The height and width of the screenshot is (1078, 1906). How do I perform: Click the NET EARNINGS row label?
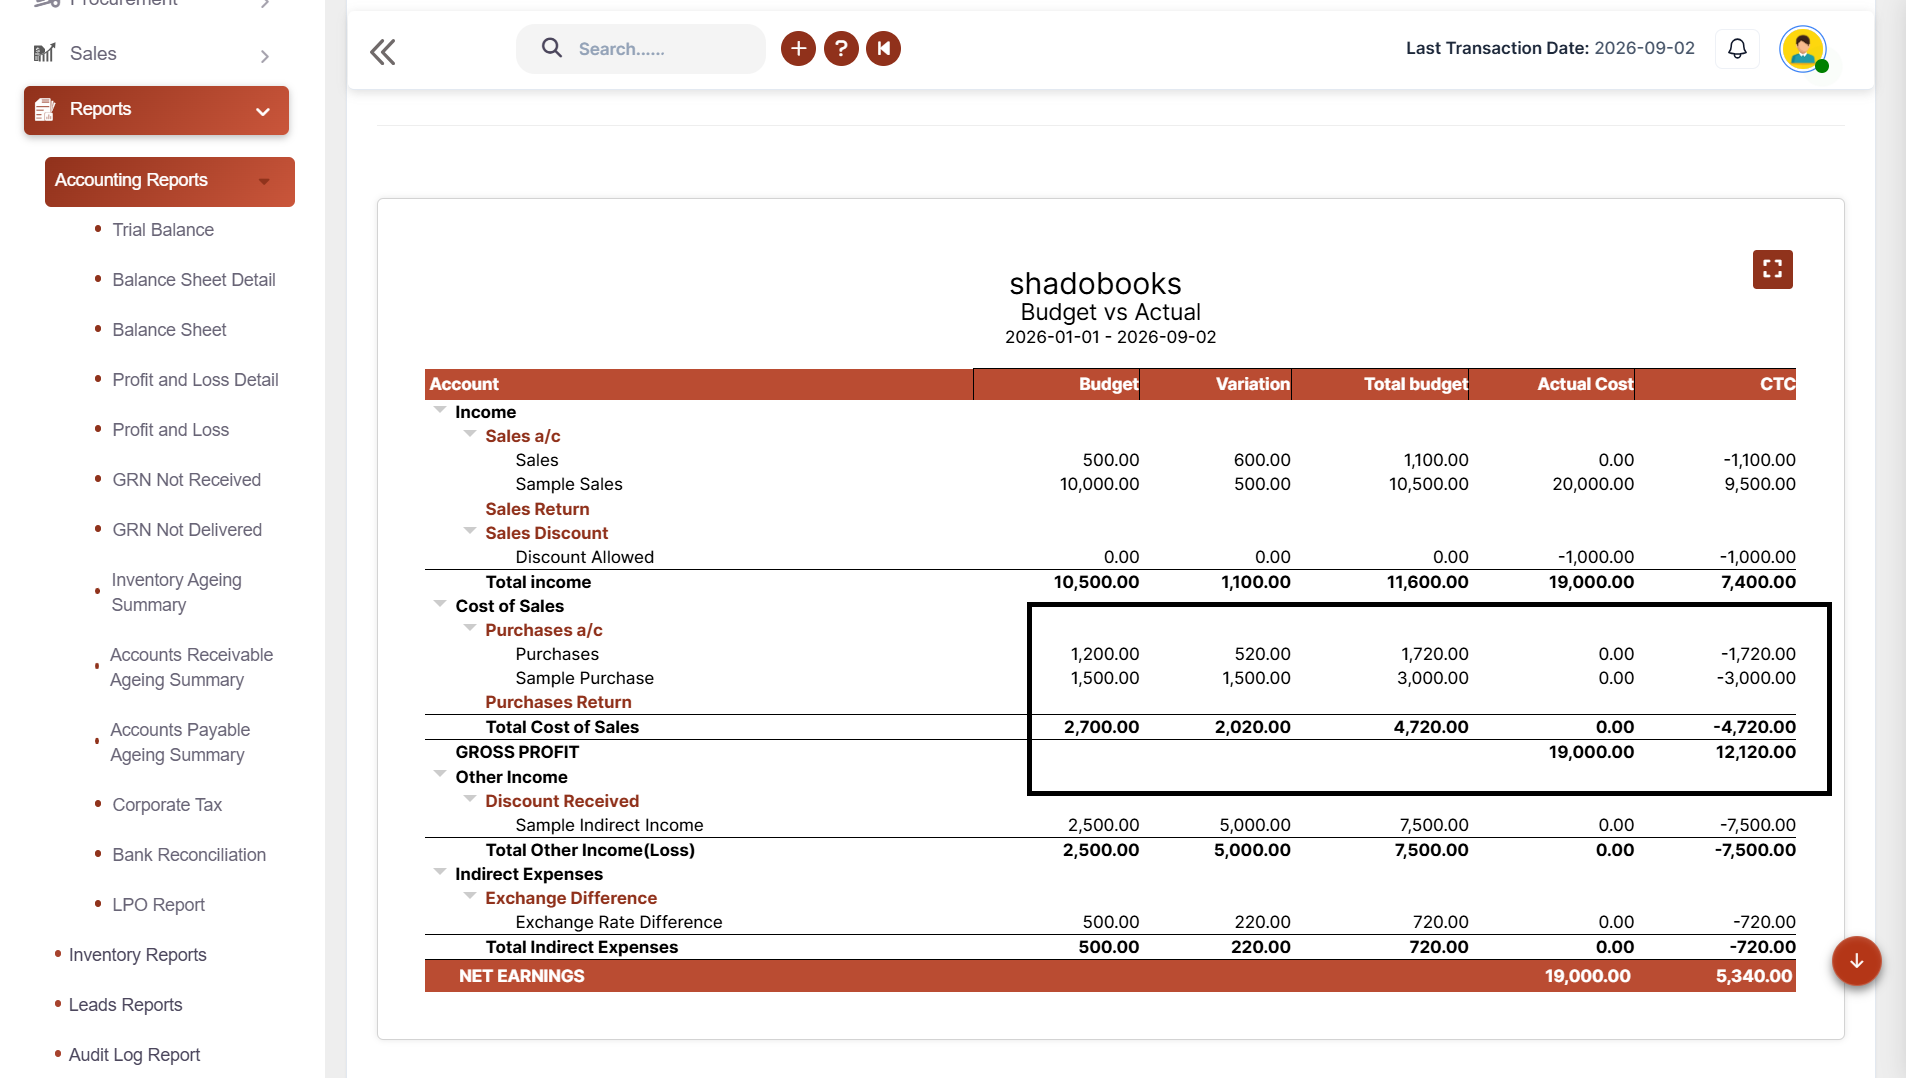point(522,976)
